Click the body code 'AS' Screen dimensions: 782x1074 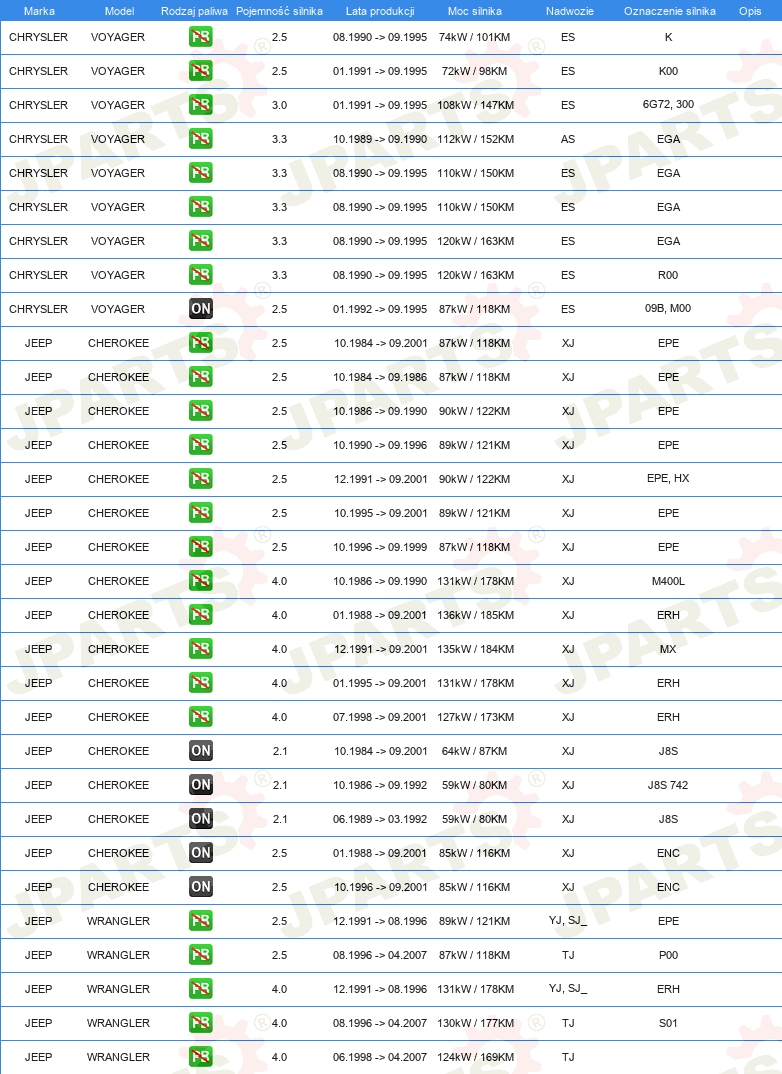pos(568,139)
